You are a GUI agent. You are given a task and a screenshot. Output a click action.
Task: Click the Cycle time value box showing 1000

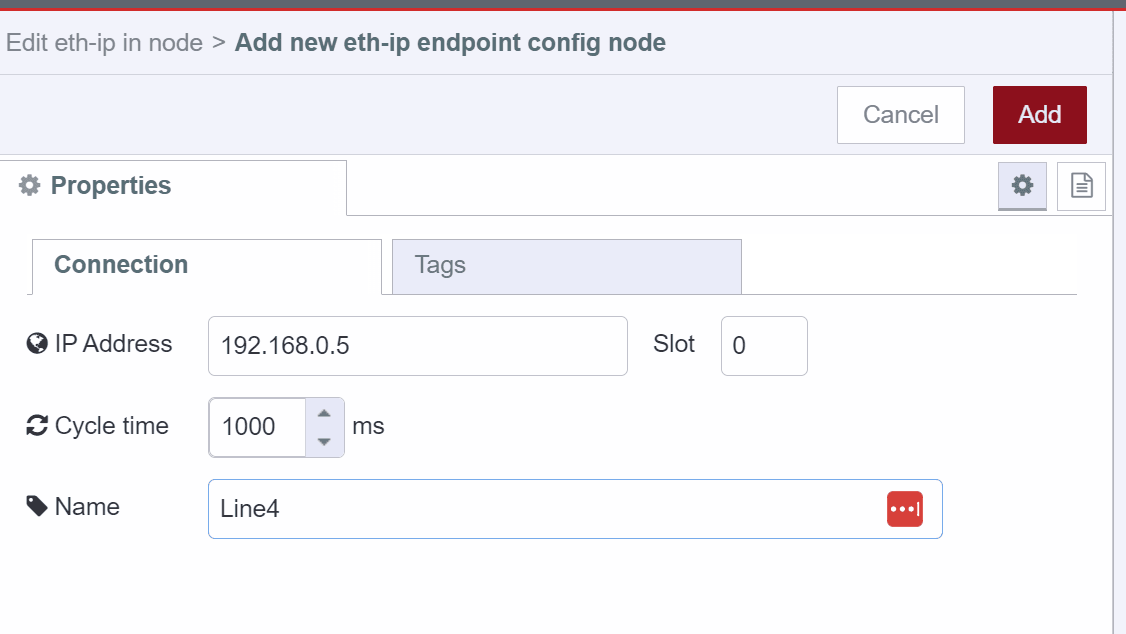coord(260,427)
